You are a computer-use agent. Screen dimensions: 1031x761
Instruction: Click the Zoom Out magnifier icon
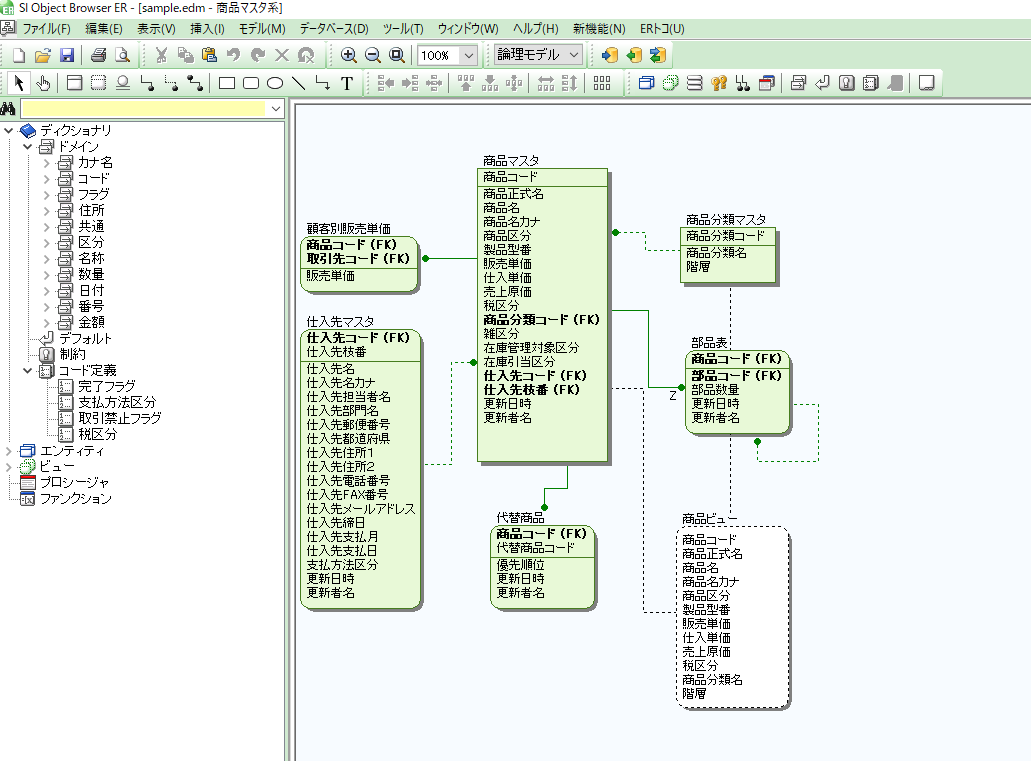click(x=373, y=55)
